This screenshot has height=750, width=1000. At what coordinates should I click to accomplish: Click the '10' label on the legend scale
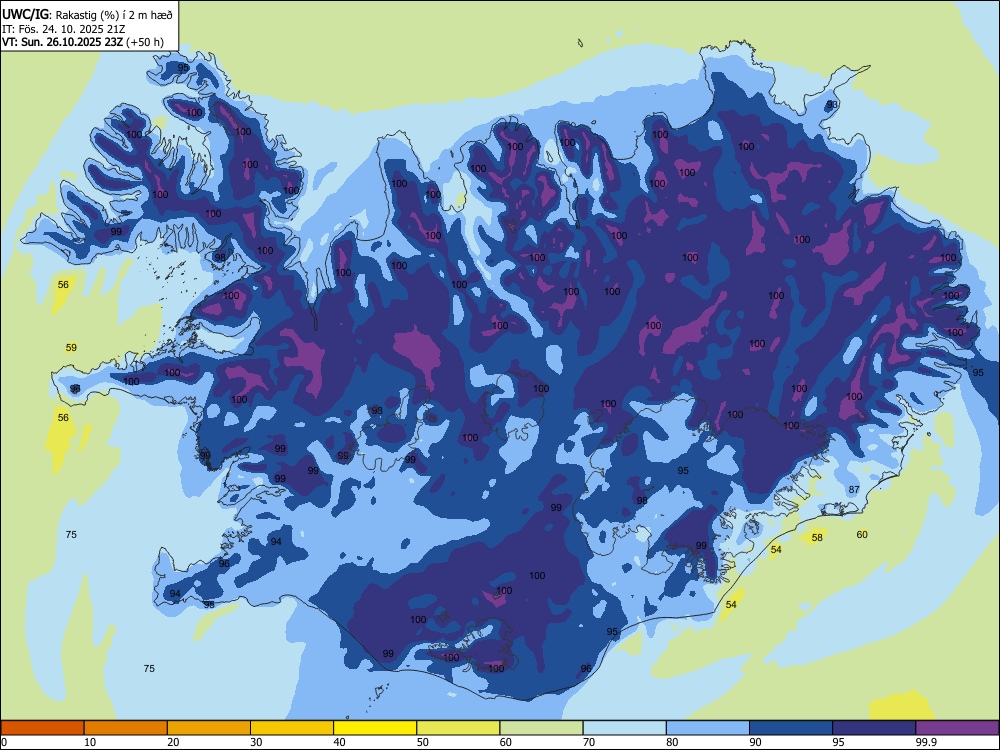coord(90,742)
